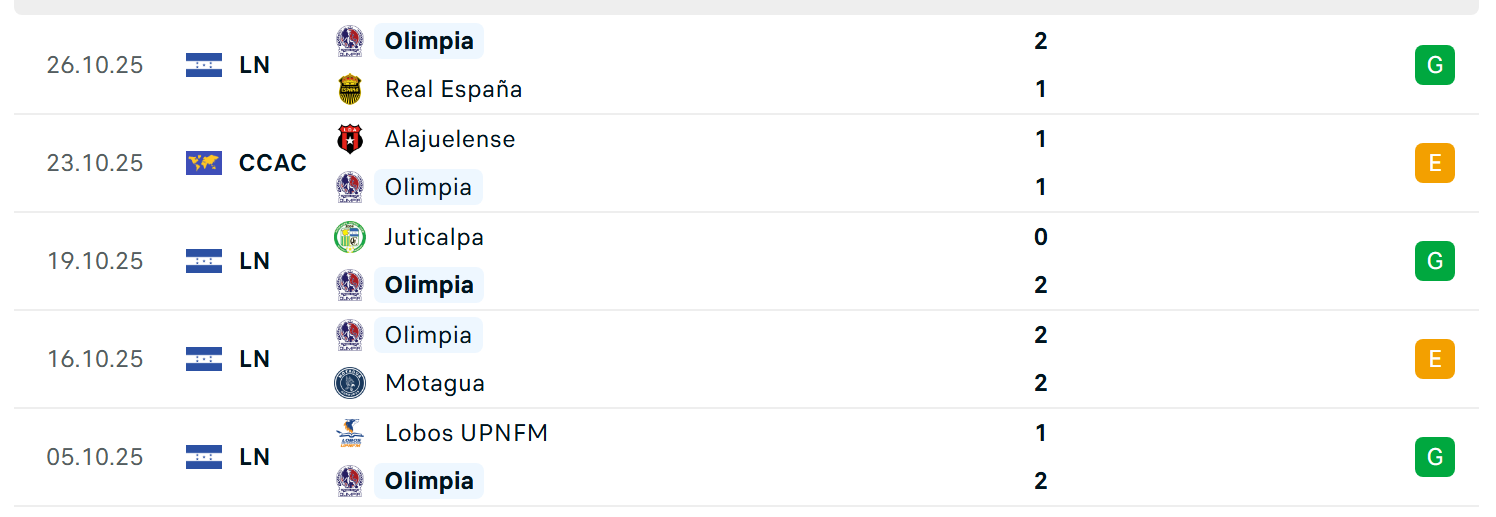Click the Real España team crest

click(x=349, y=89)
